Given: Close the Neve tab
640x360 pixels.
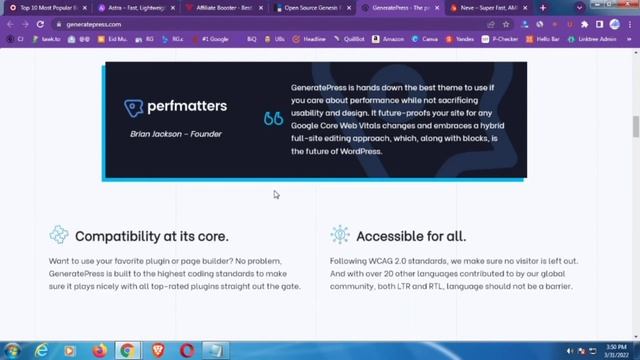Looking at the screenshot, I should pyautogui.click(x=525, y=8).
